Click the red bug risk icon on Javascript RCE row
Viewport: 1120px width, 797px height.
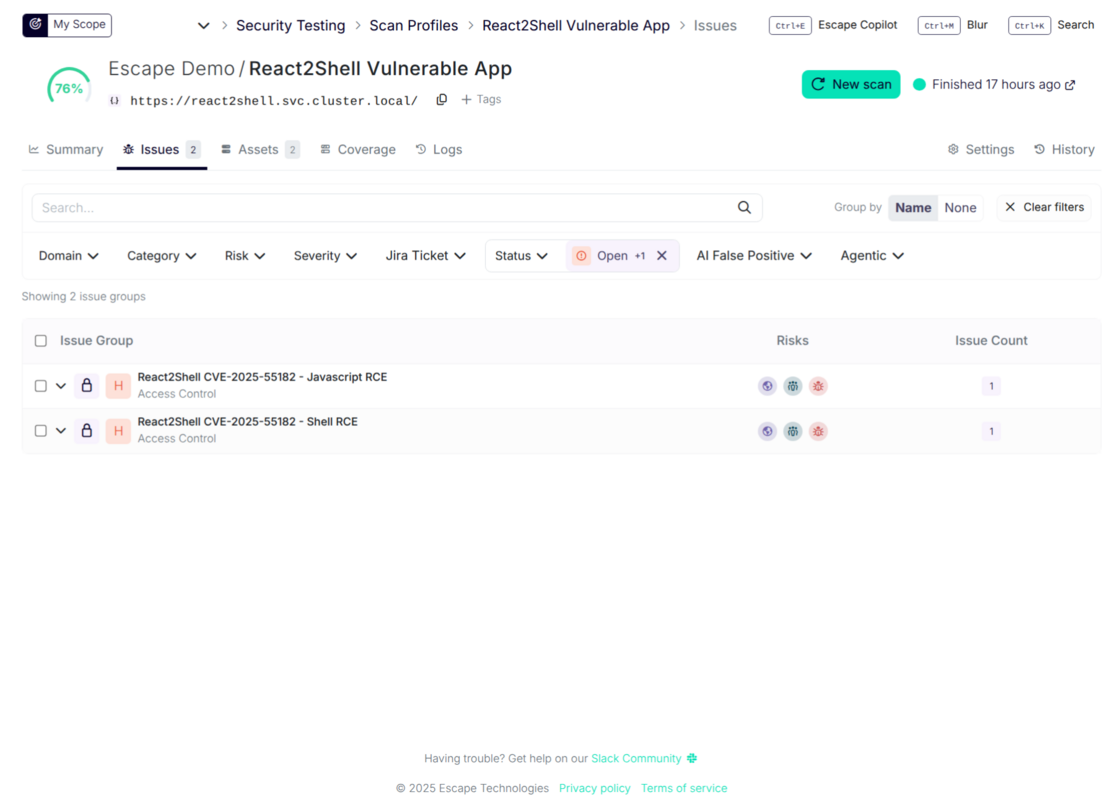pos(819,386)
